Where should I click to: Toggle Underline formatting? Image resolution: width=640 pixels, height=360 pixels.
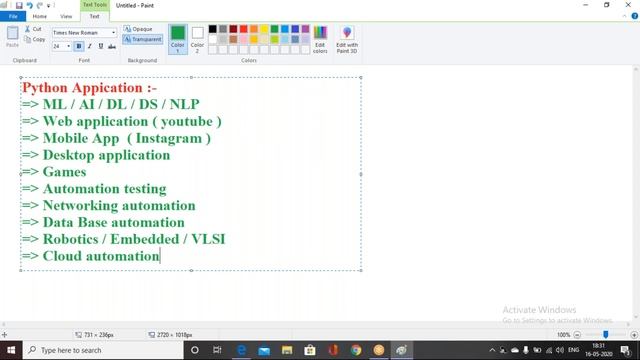pyautogui.click(x=101, y=47)
